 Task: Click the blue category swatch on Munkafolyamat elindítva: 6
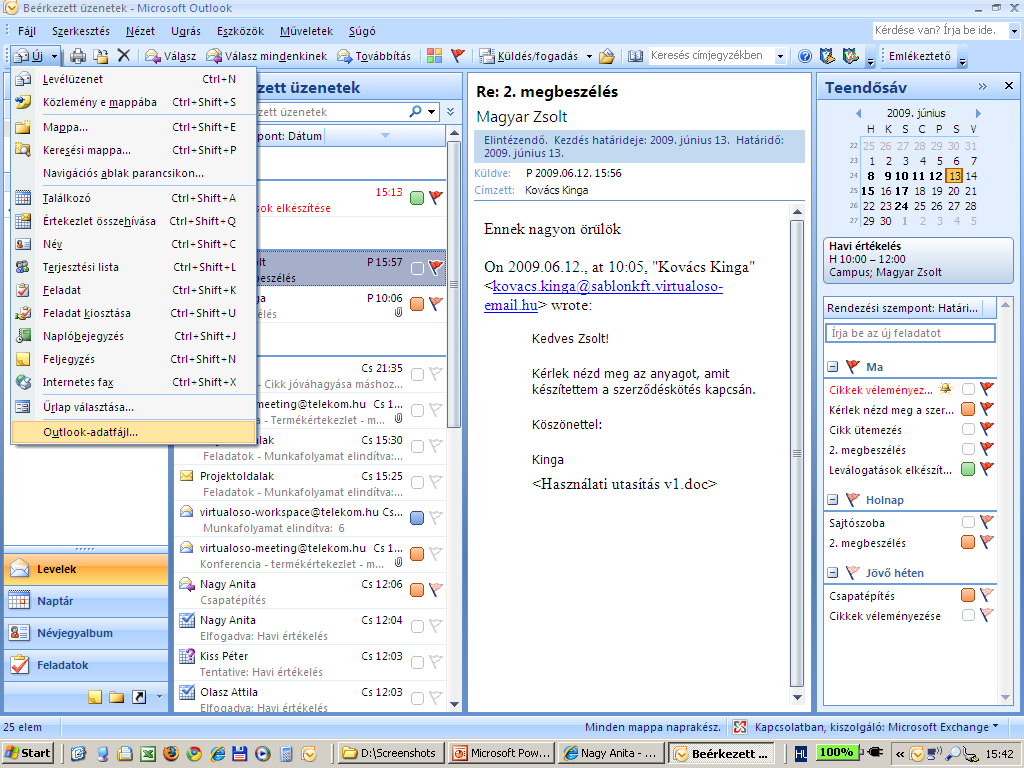click(x=417, y=518)
